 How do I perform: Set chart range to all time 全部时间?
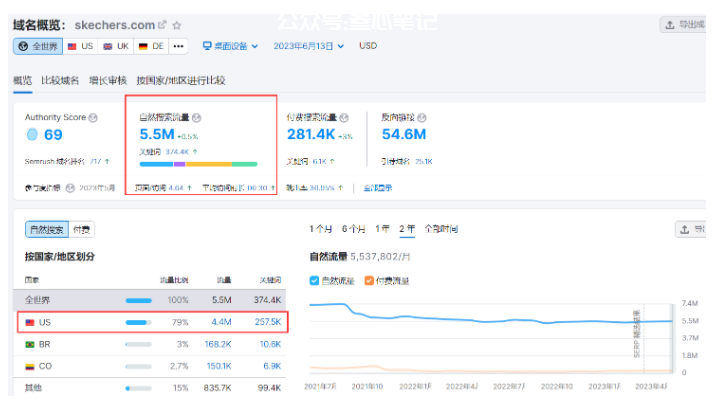[x=441, y=229]
